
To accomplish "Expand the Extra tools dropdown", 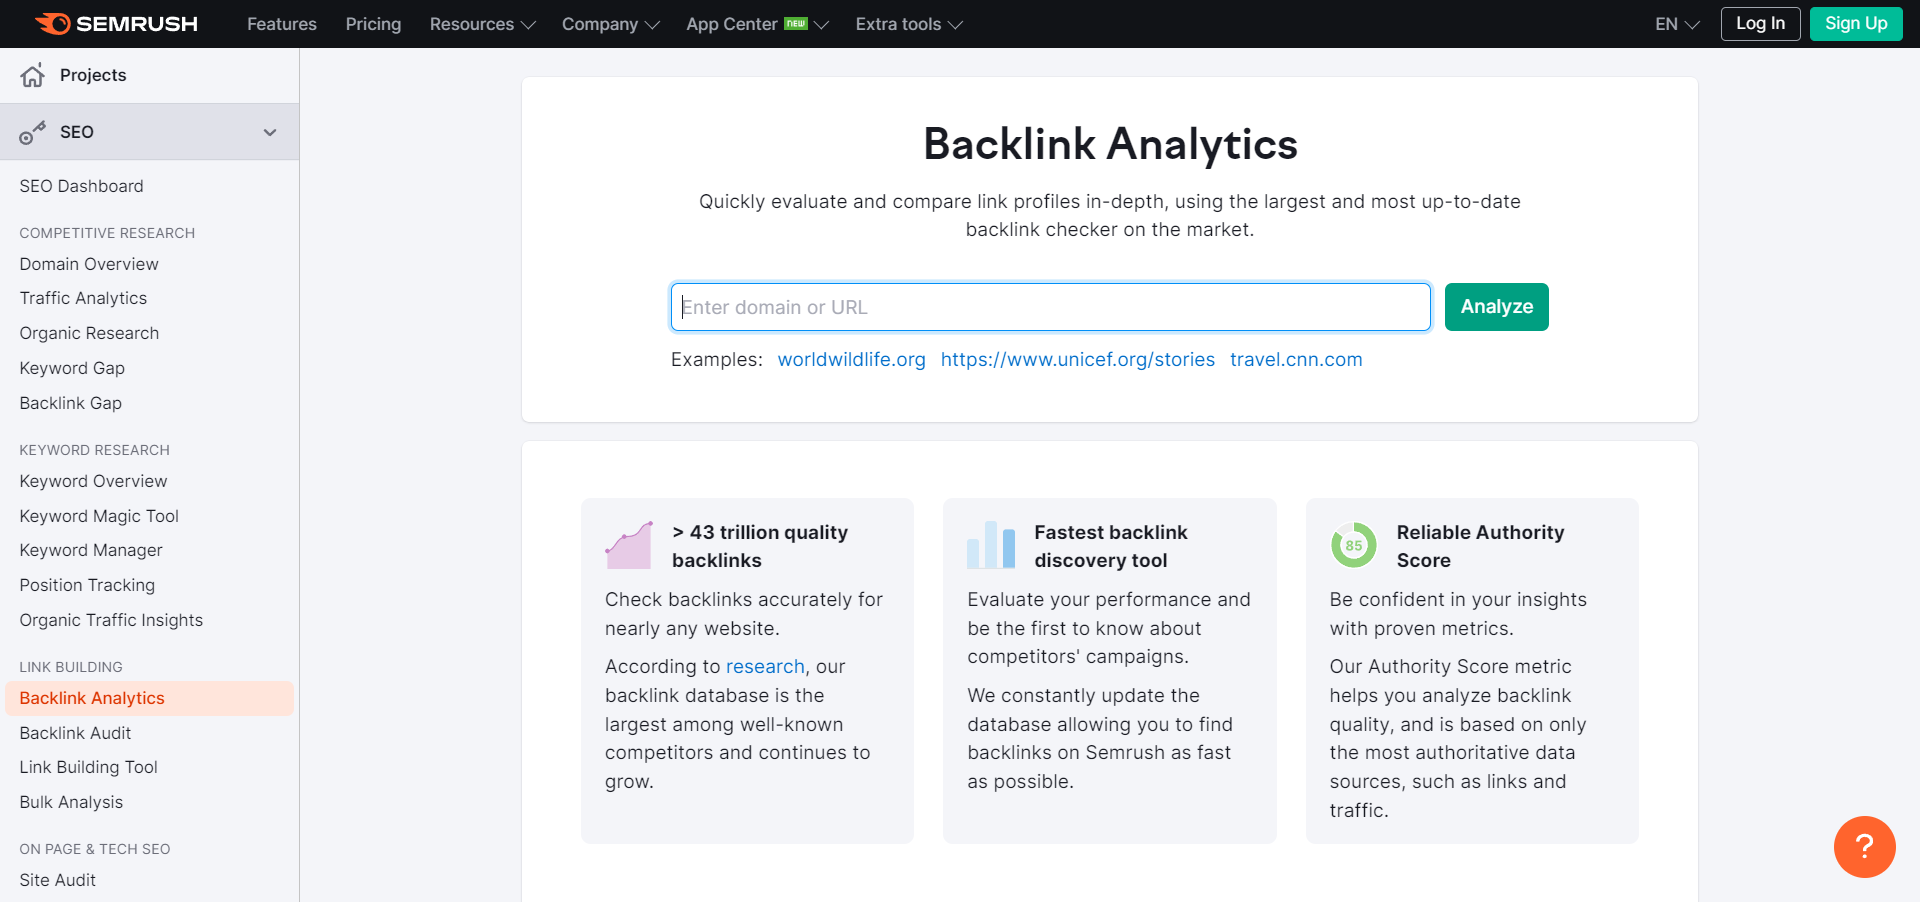I will click(x=909, y=24).
